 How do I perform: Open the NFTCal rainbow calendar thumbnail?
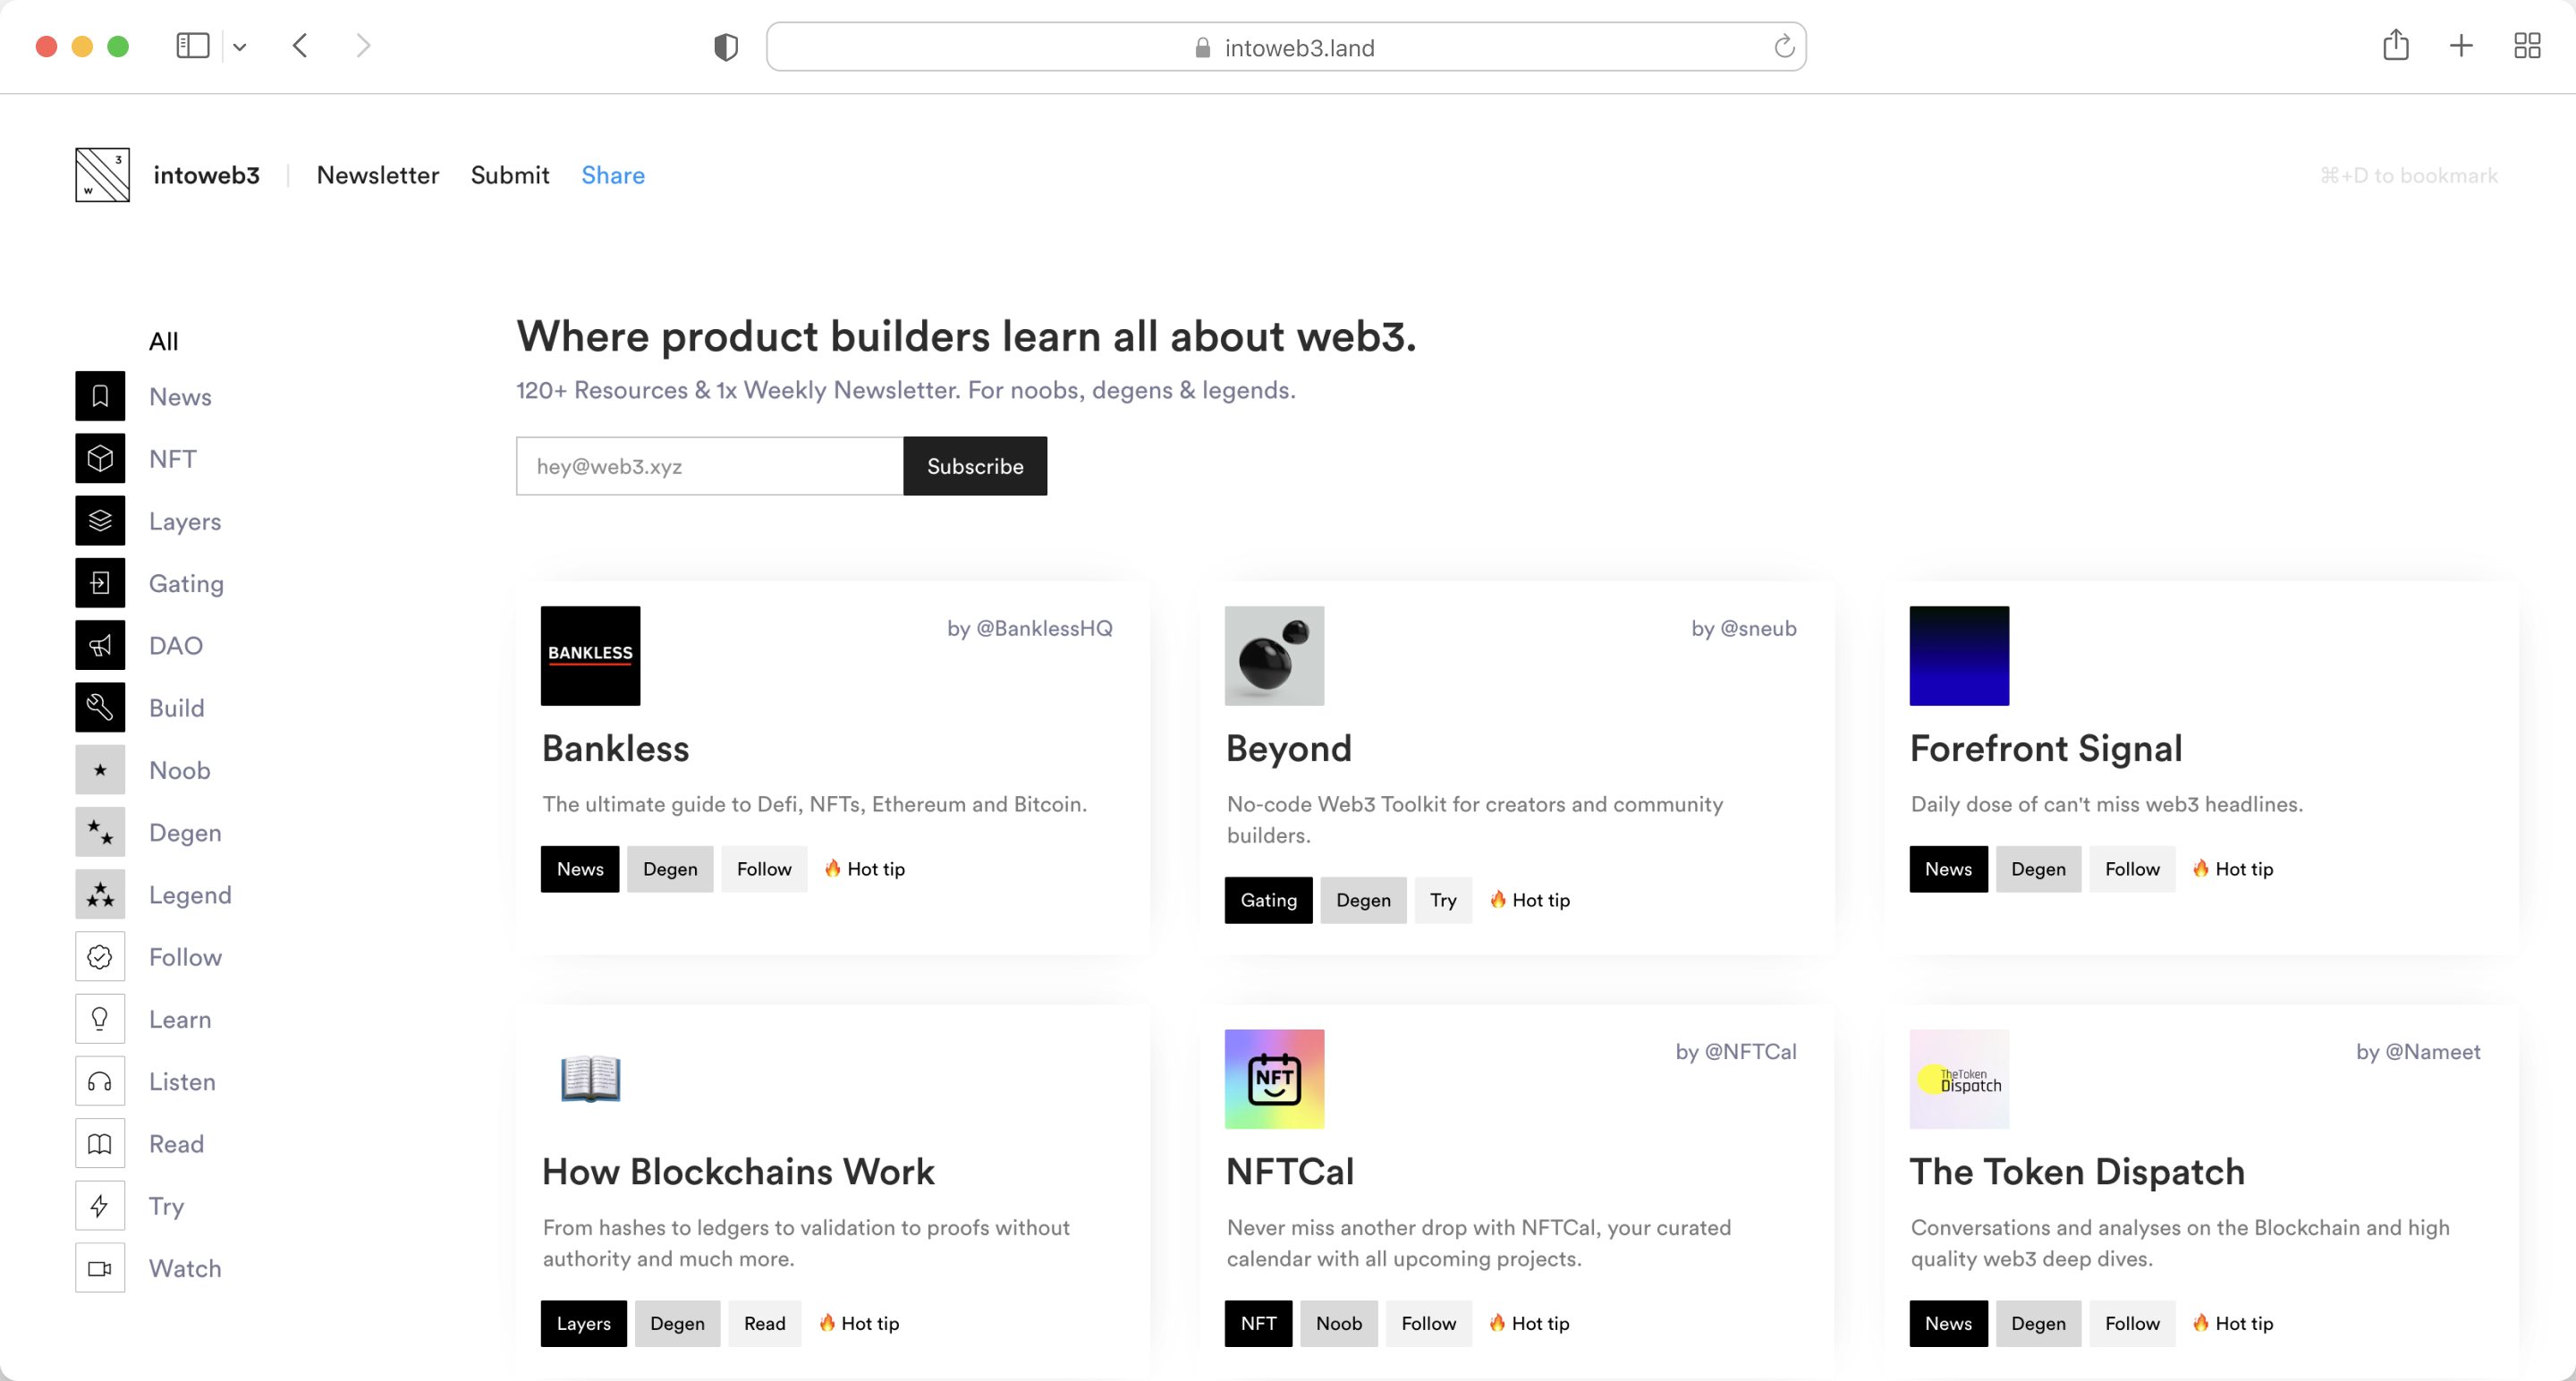(1274, 1079)
